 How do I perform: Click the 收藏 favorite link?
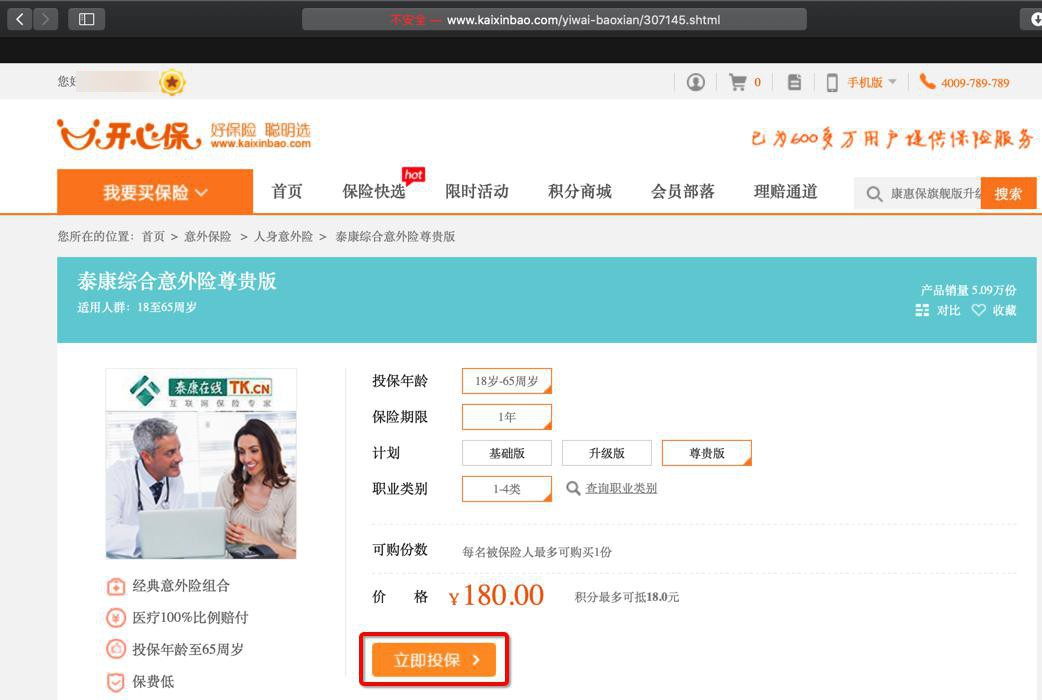click(x=1004, y=310)
